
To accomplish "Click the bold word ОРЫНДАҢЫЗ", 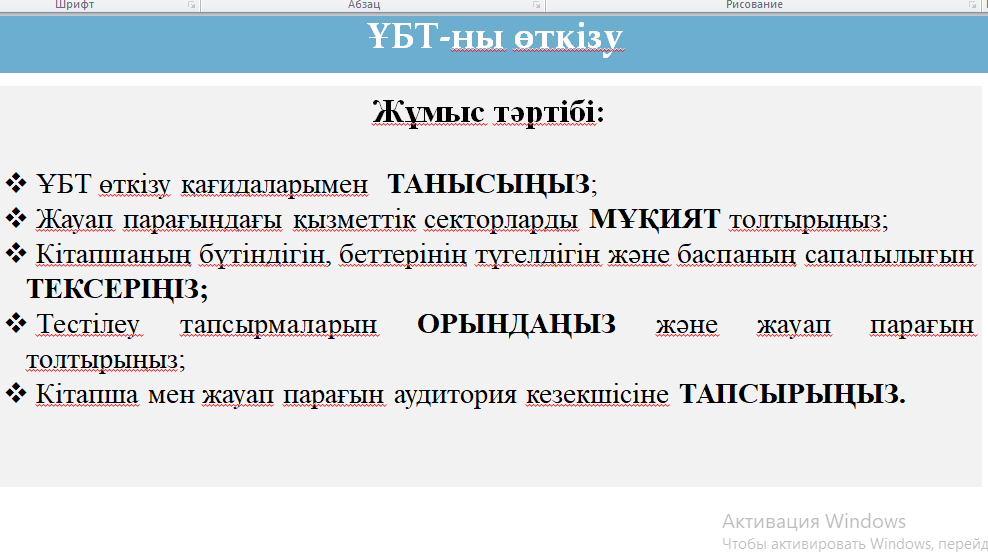I will pos(516,325).
